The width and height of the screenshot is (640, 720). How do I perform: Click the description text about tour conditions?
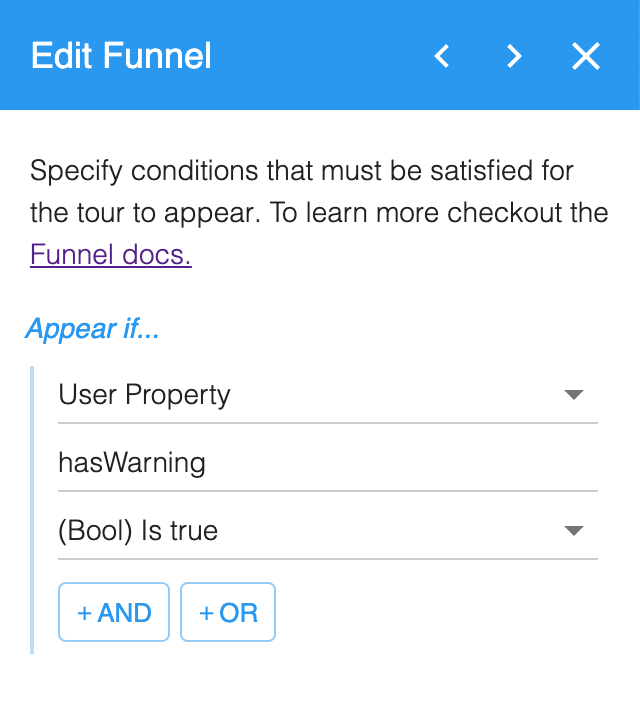(x=320, y=191)
